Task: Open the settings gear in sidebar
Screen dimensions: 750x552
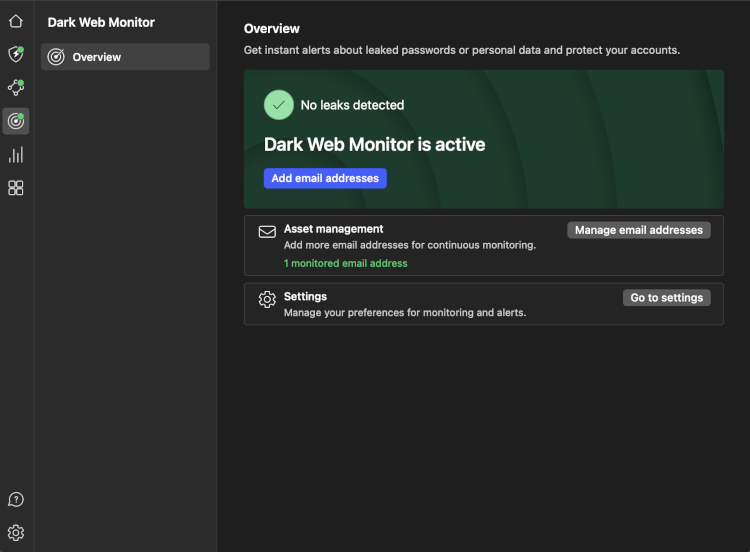Action: [x=16, y=532]
